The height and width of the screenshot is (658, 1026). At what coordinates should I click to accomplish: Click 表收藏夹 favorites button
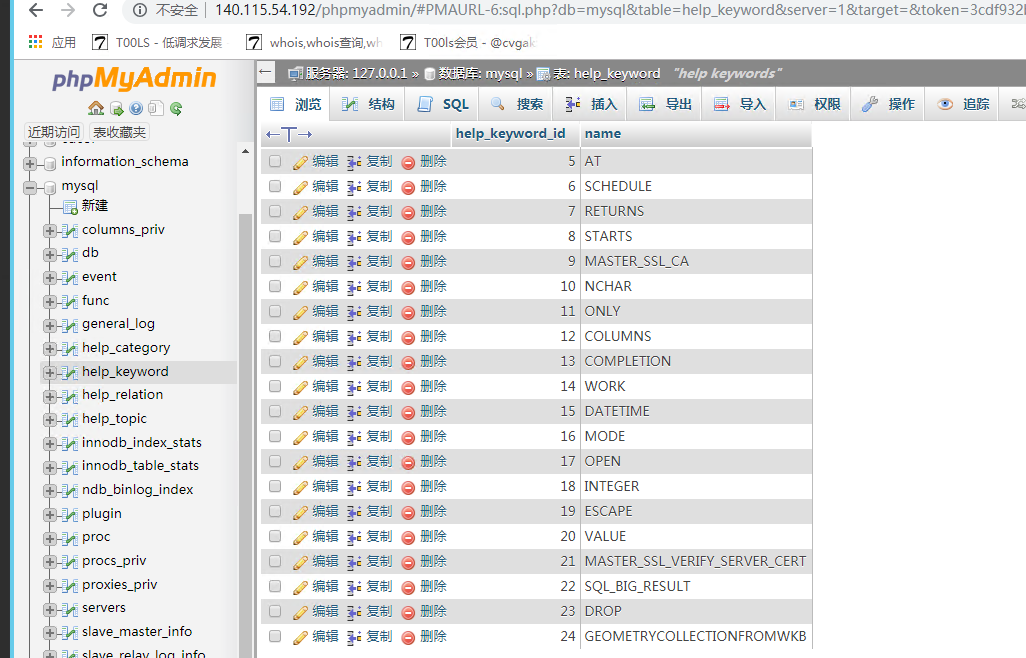tap(119, 132)
